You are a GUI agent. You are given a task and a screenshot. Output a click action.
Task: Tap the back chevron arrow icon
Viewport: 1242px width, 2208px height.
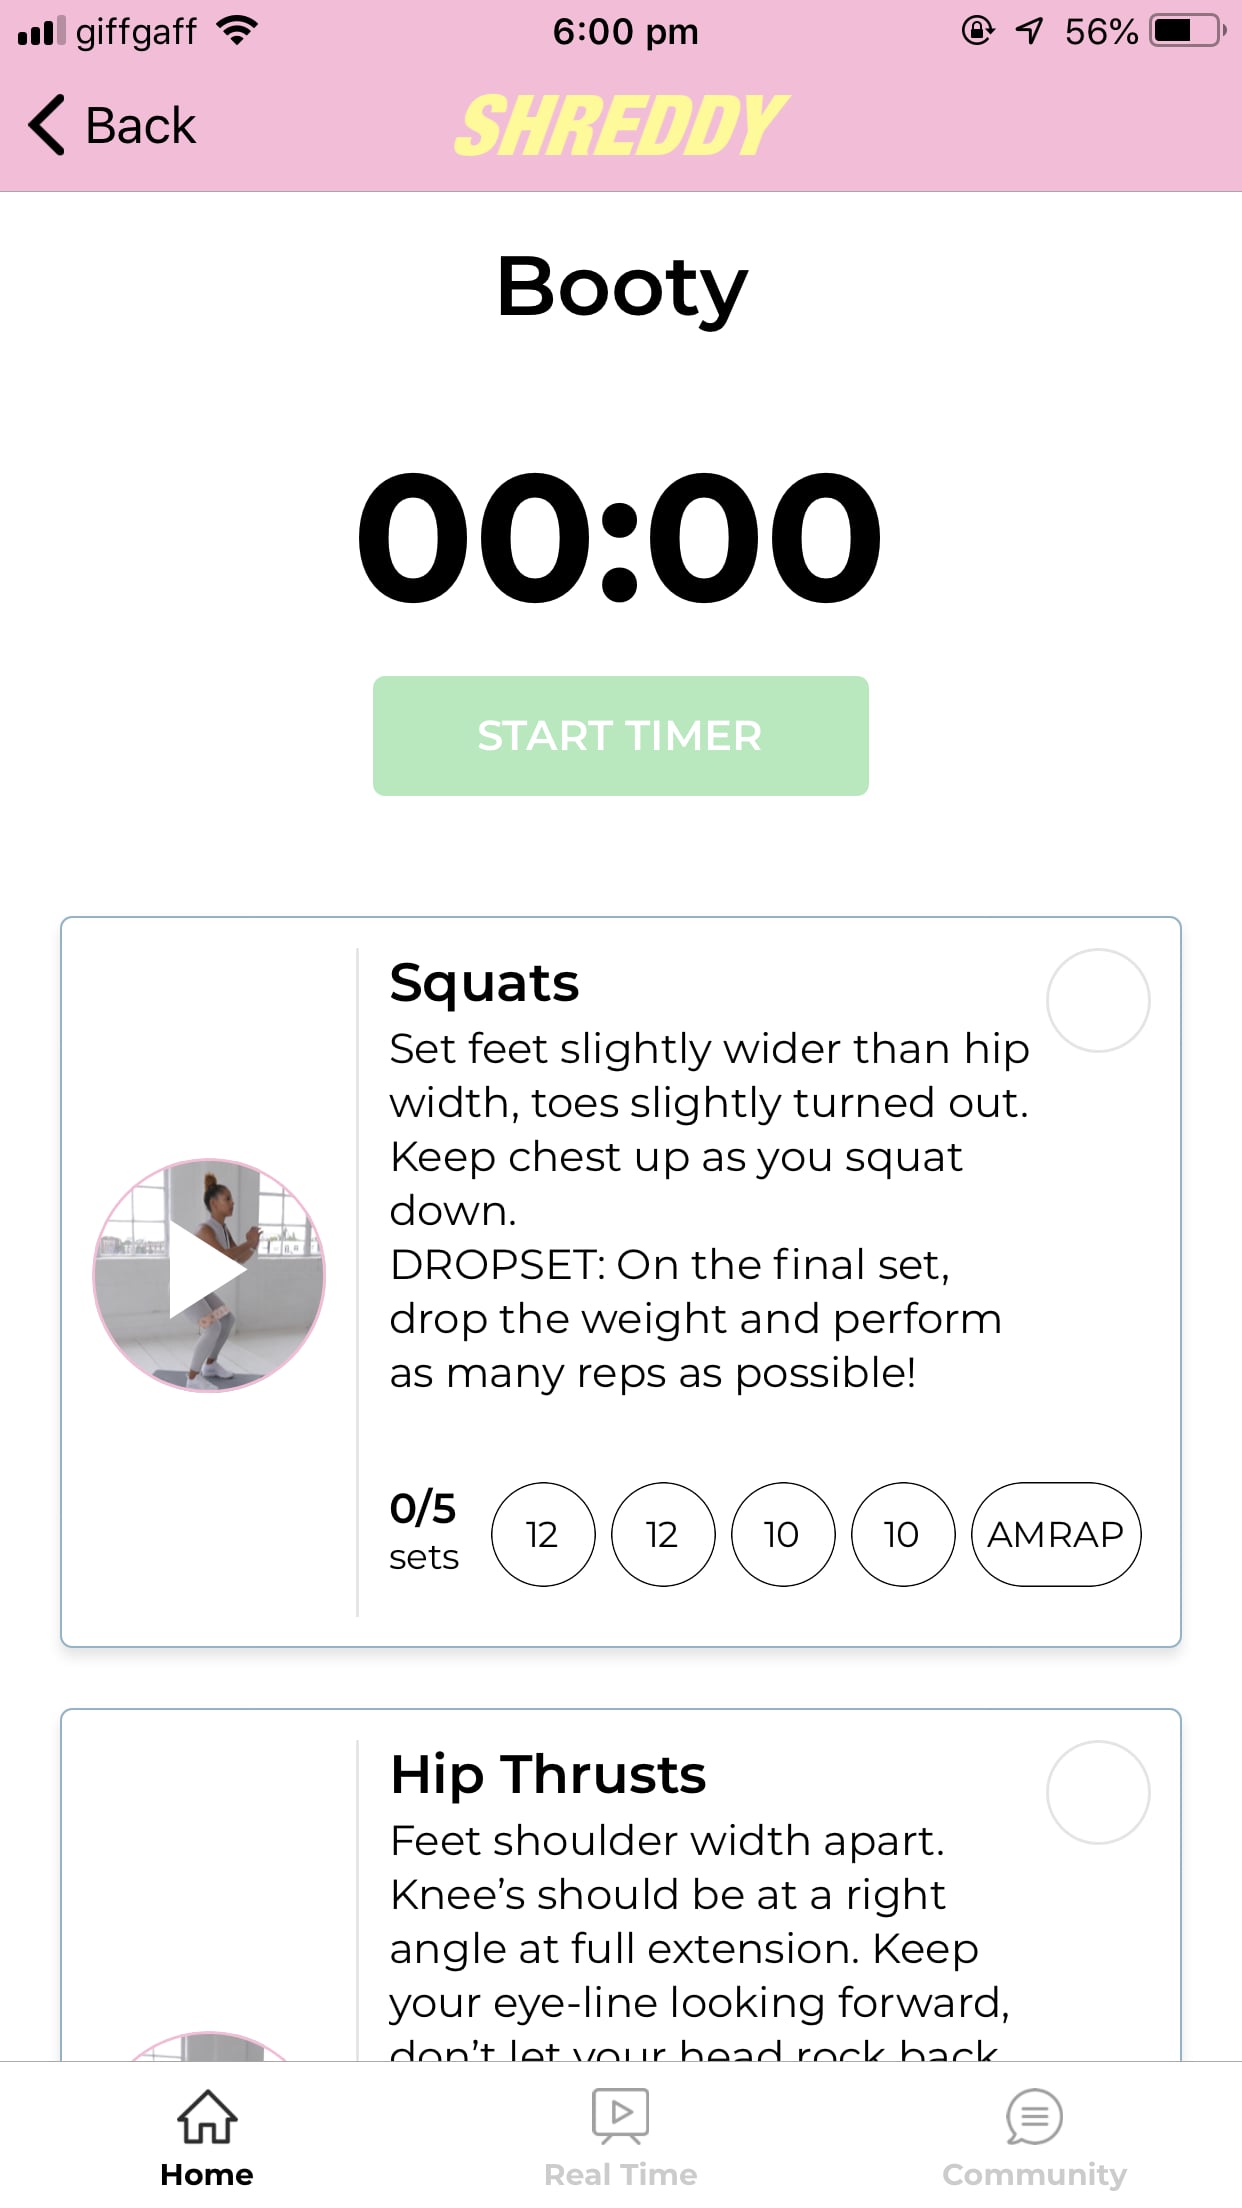pyautogui.click(x=45, y=124)
